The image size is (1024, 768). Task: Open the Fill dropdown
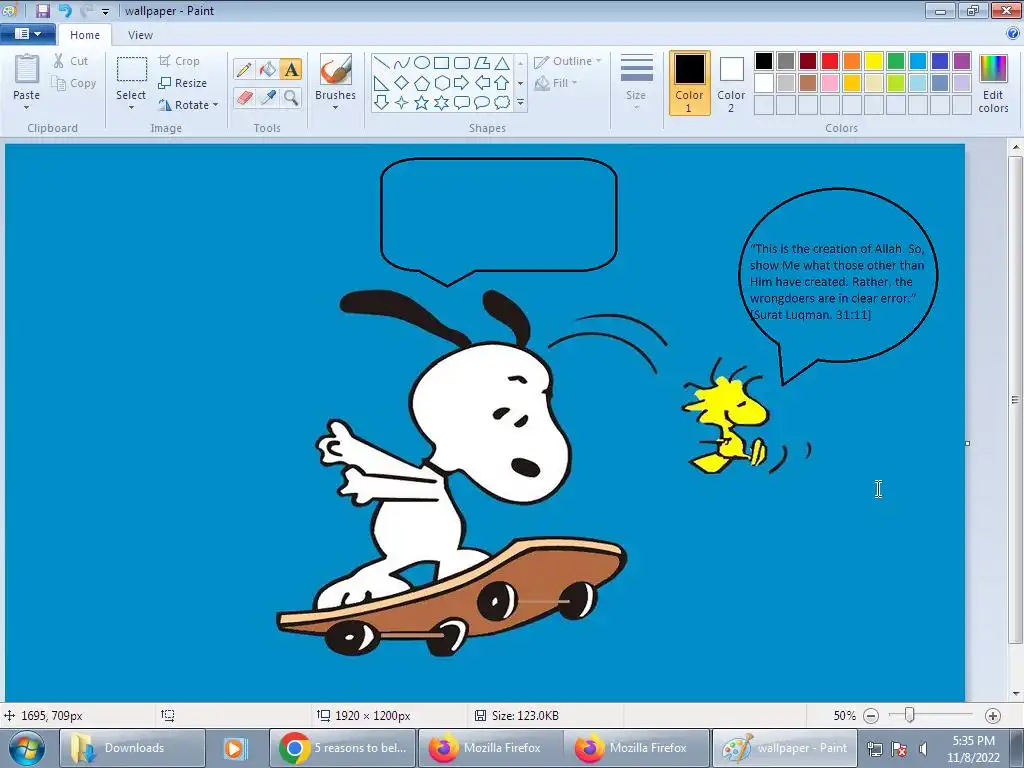pyautogui.click(x=556, y=83)
